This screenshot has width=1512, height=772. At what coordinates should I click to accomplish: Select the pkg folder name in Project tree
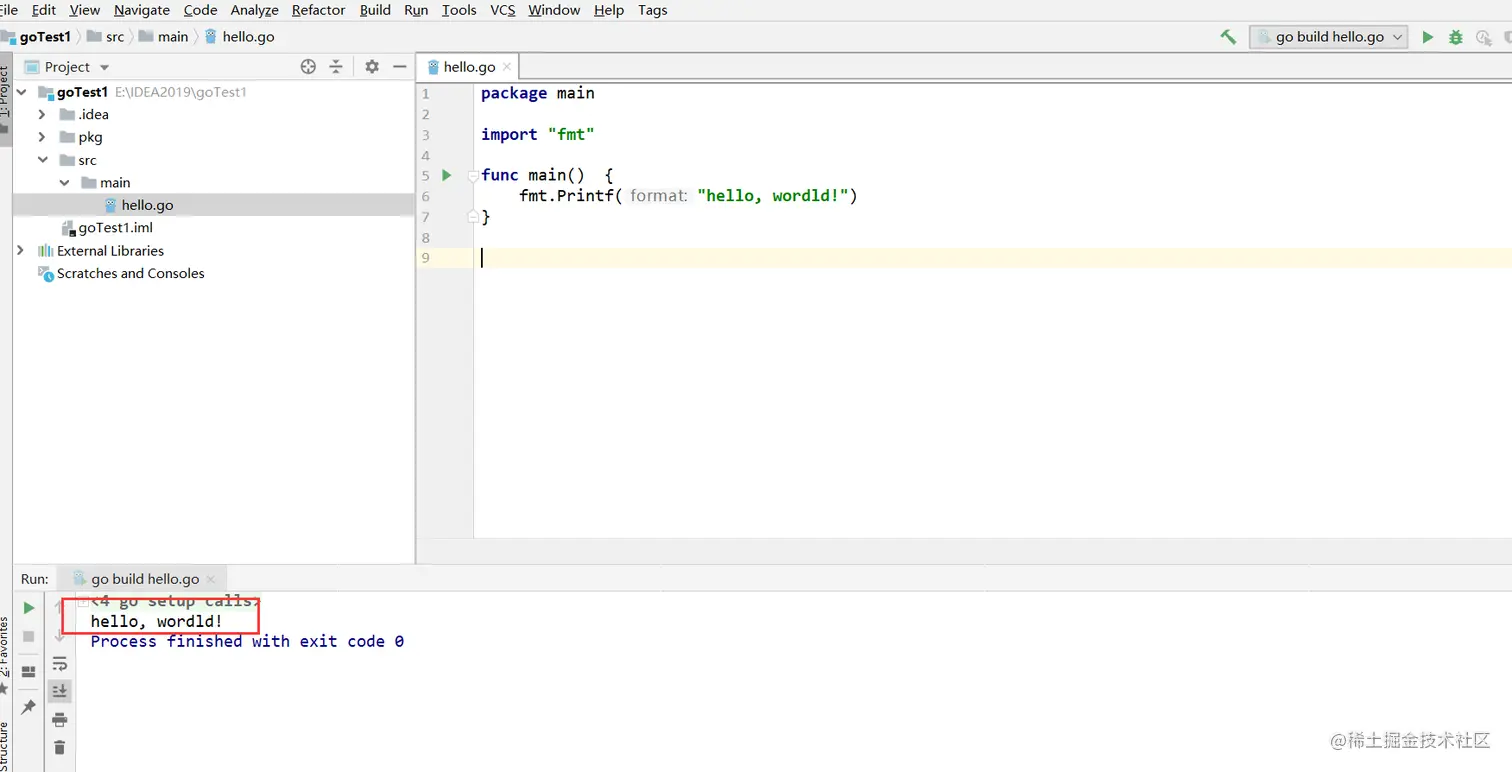(x=90, y=137)
